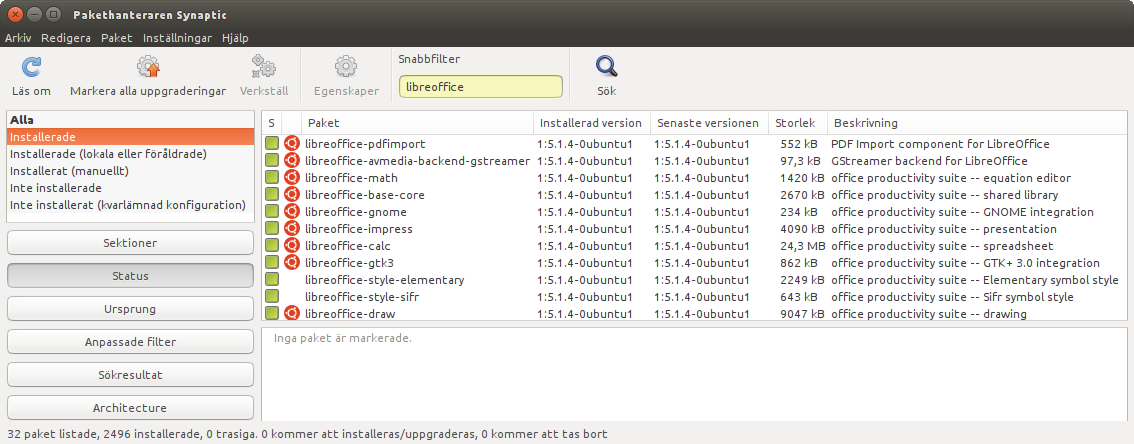Select Inte installerade filter
The width and height of the screenshot is (1134, 444).
coord(130,188)
